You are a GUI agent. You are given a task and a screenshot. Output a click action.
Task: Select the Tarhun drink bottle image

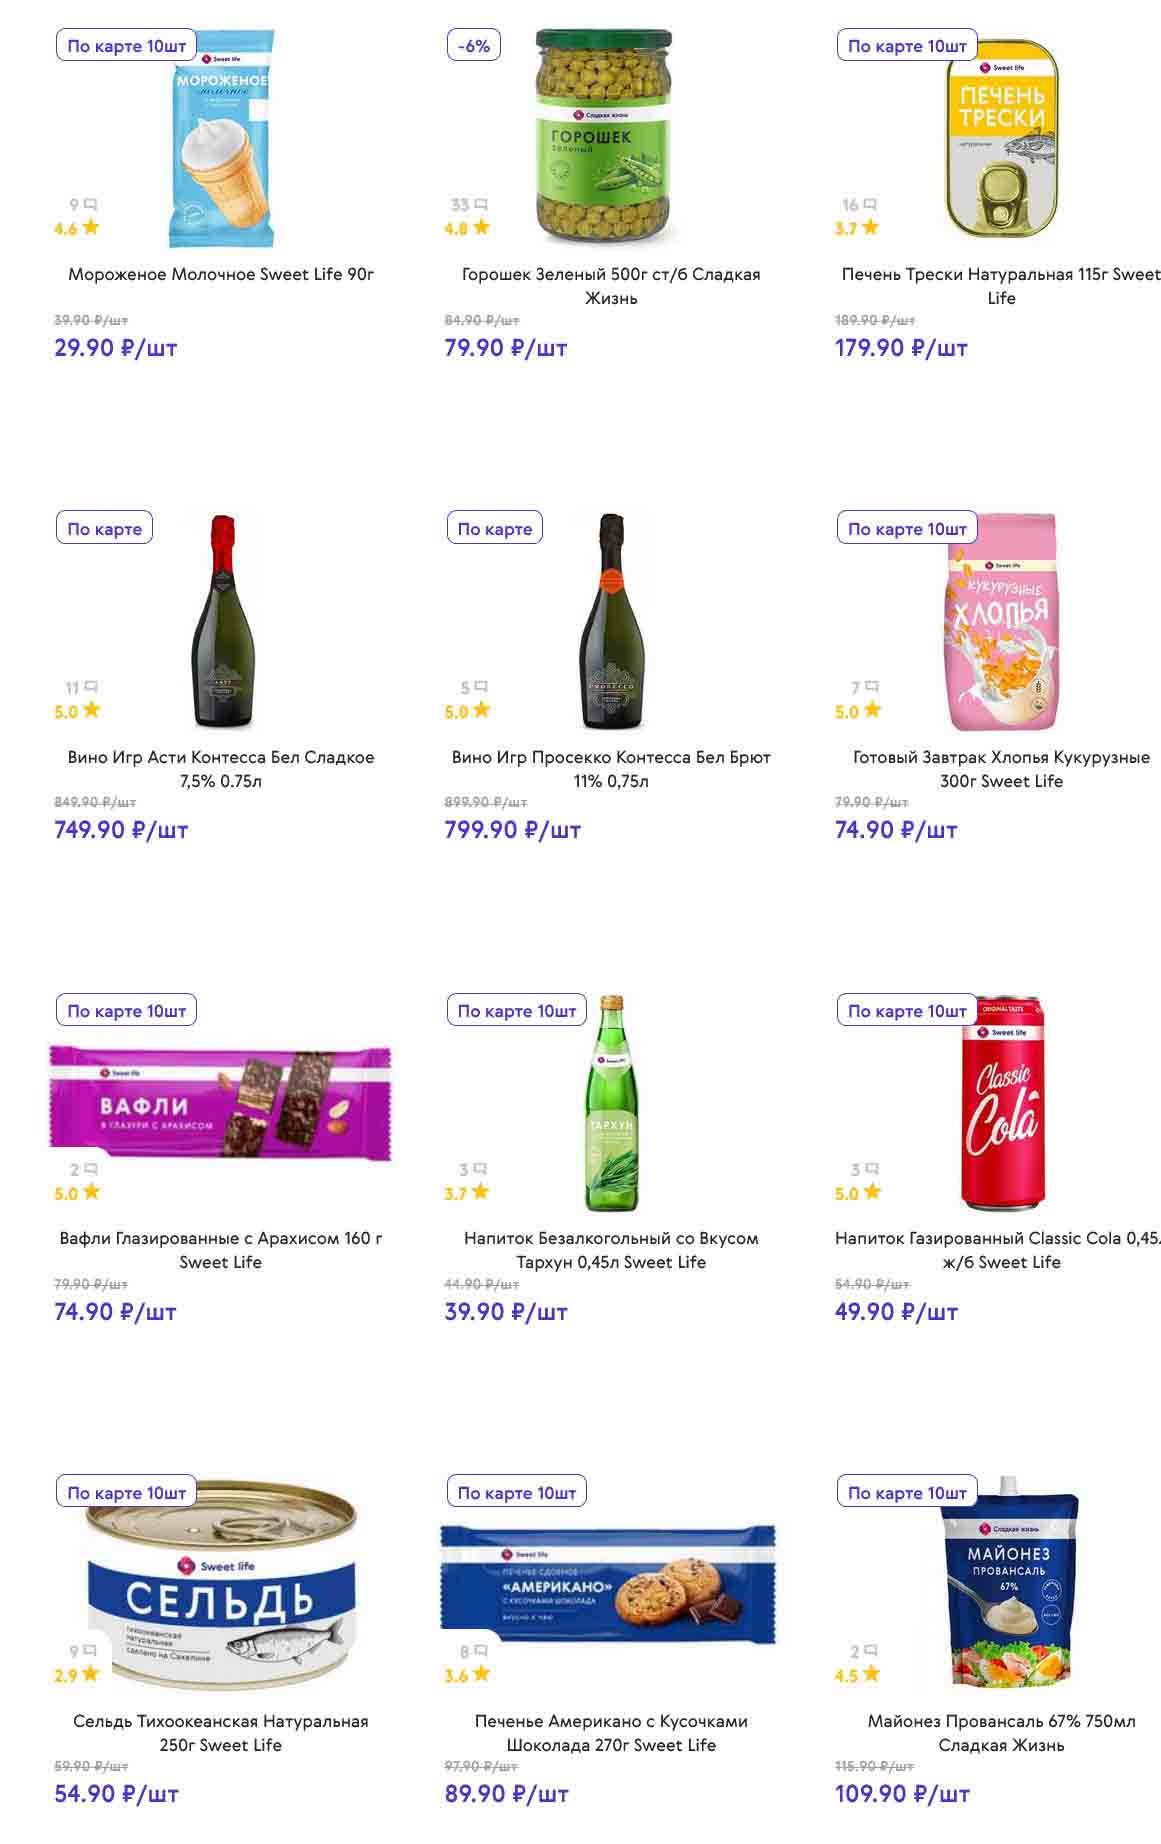(x=611, y=1103)
